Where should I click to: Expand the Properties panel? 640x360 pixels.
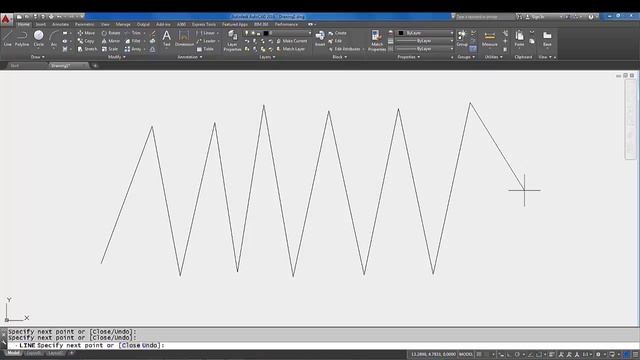(409, 57)
